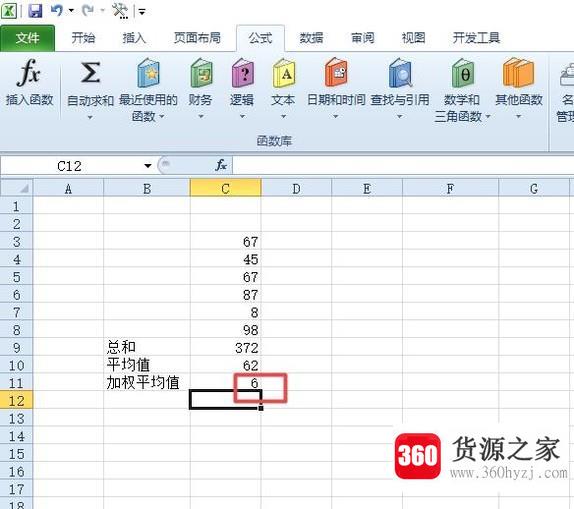Viewport: 574px width, 509px height.
Task: Click the cell with value 87
Action: click(x=226, y=295)
